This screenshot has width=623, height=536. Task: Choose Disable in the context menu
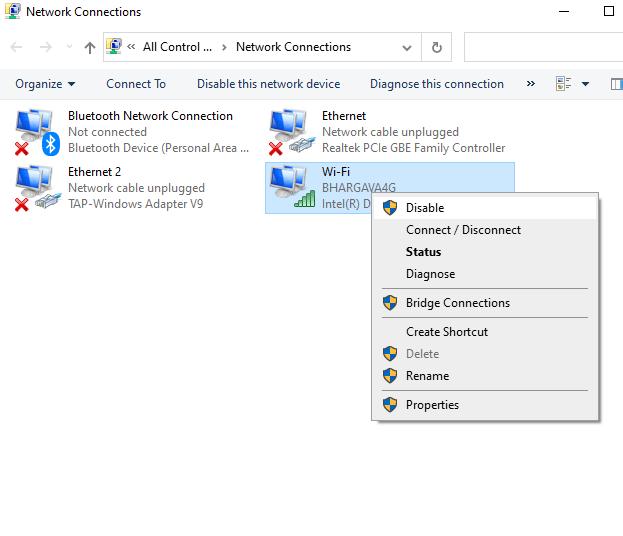[485, 208]
